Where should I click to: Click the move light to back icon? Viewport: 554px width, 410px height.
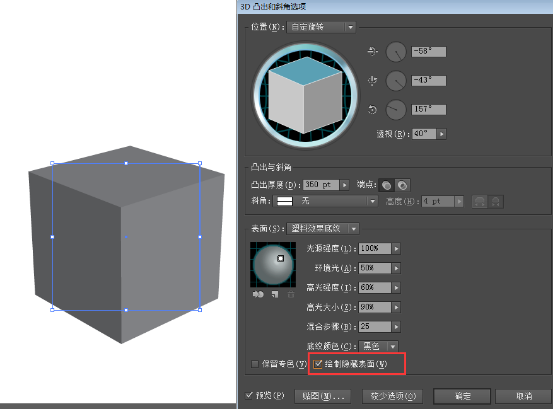258,294
